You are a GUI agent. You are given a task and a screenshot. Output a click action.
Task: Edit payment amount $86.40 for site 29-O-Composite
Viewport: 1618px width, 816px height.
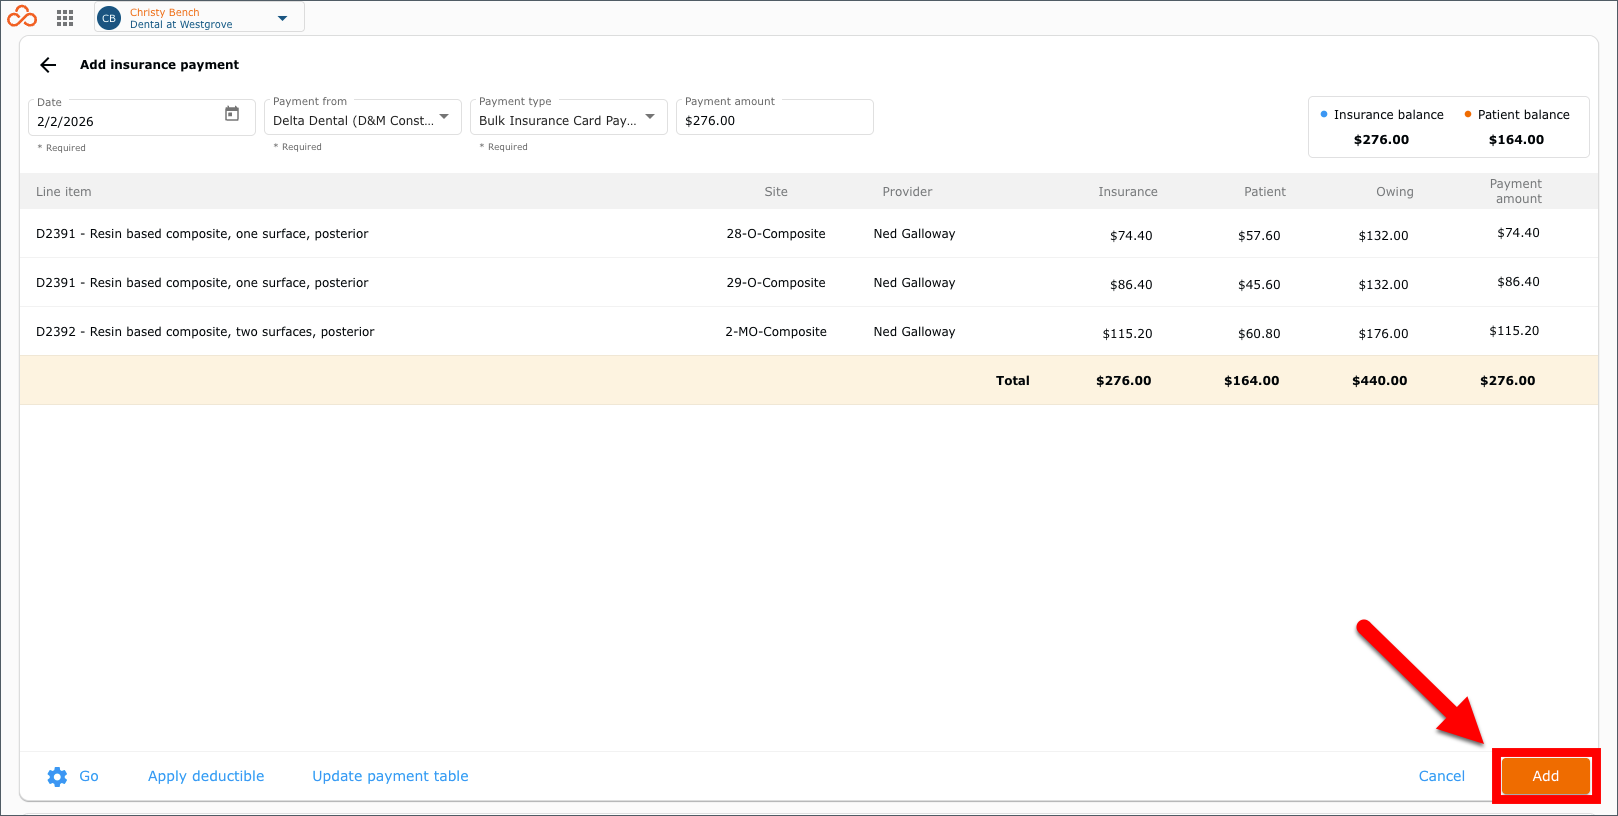pos(1518,282)
